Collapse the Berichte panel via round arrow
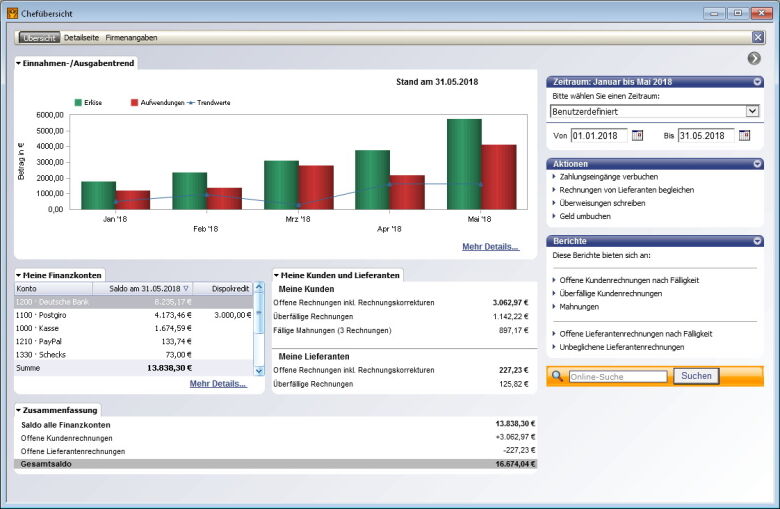 758,241
